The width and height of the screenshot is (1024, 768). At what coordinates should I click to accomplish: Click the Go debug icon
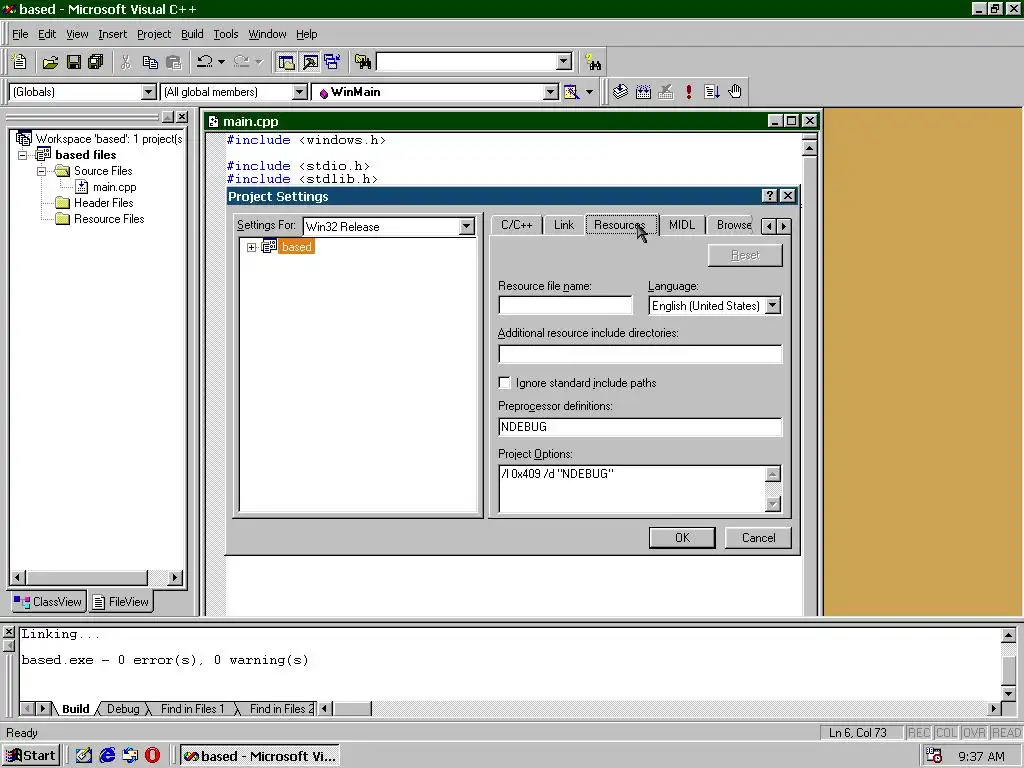click(x=712, y=92)
